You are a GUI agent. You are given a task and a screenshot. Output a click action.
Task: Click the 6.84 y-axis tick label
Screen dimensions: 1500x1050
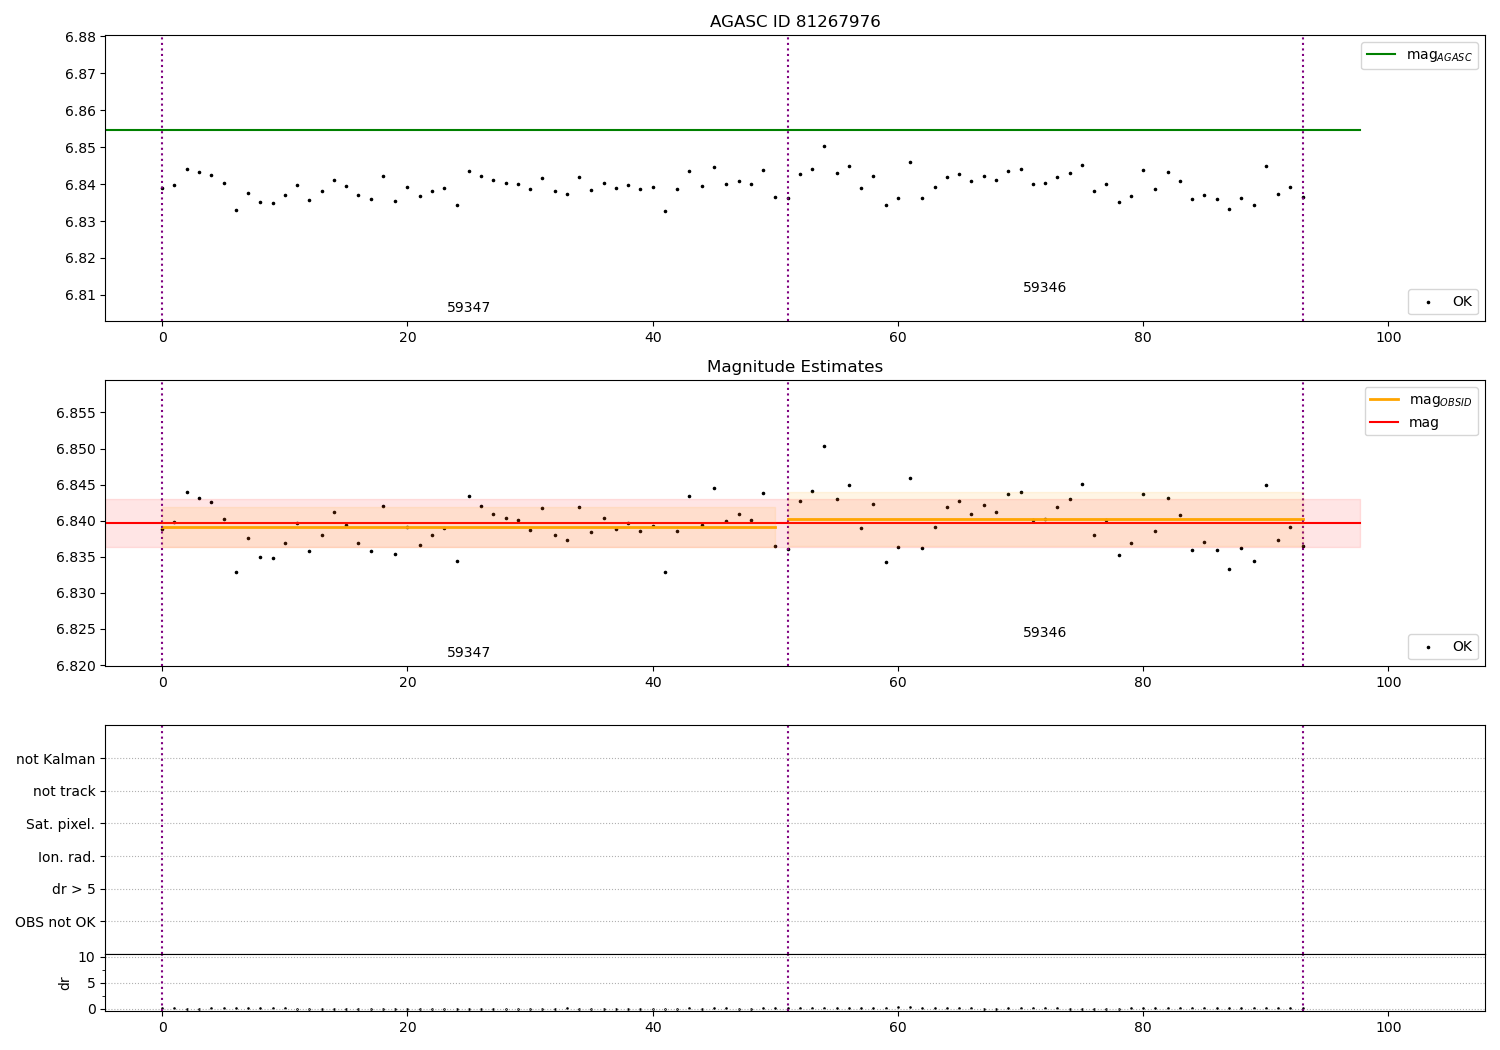pyautogui.click(x=80, y=185)
